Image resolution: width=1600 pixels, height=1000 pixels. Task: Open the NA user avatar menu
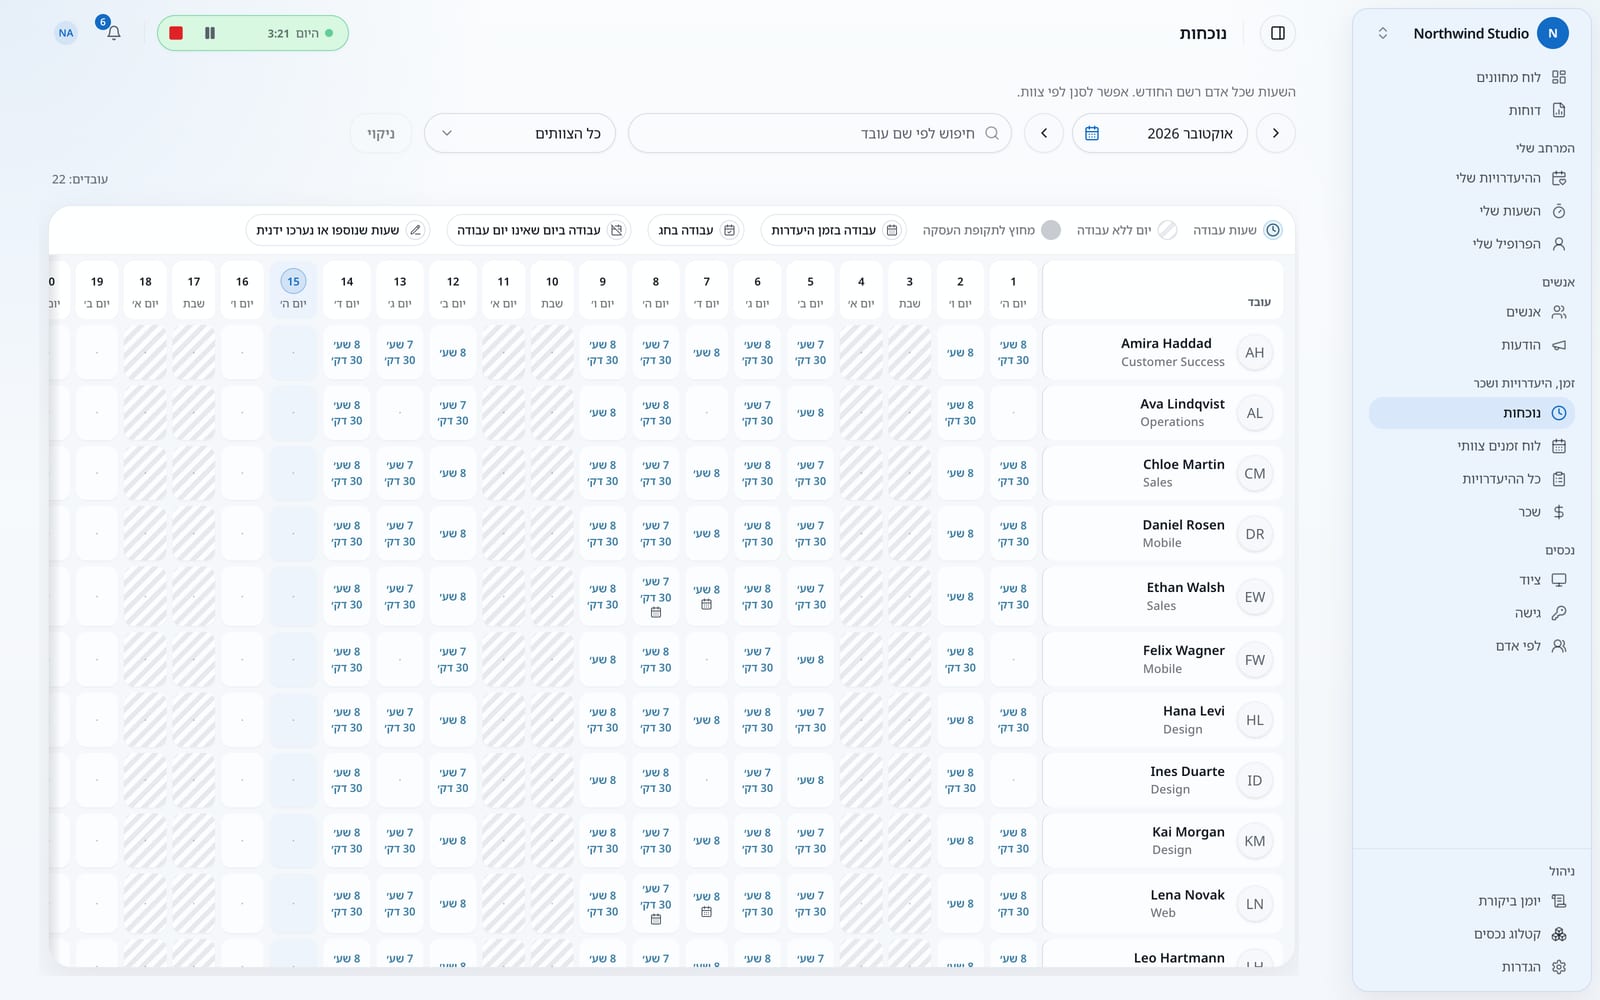tap(66, 33)
